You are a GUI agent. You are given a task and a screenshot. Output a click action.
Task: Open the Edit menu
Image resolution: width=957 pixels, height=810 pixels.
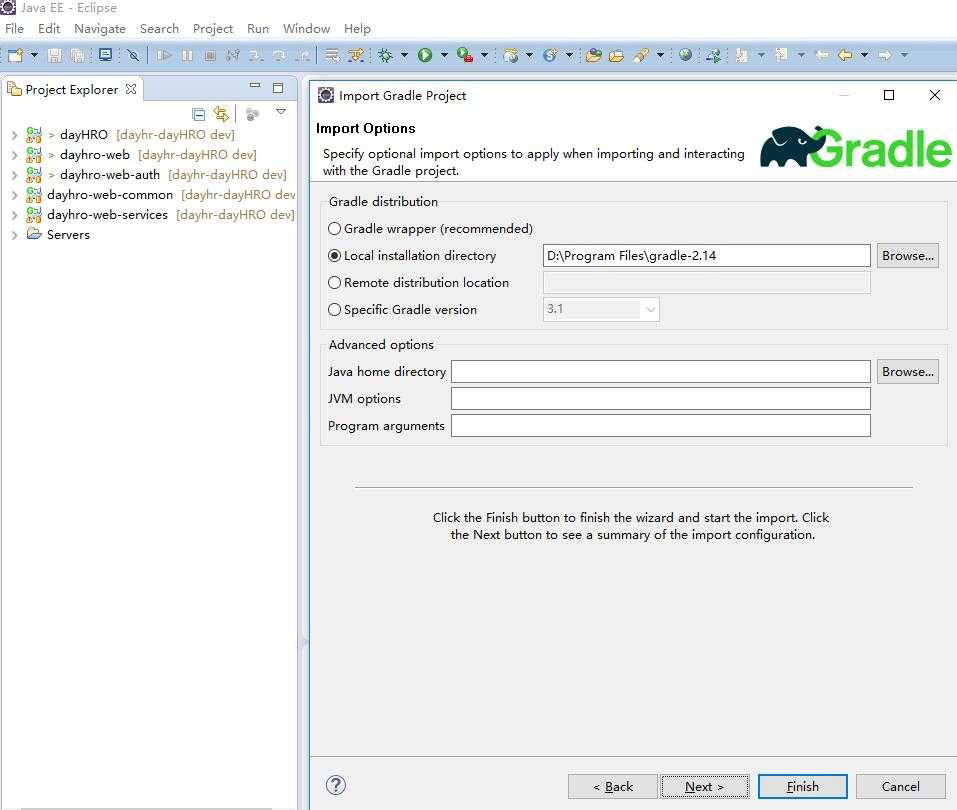(49, 29)
